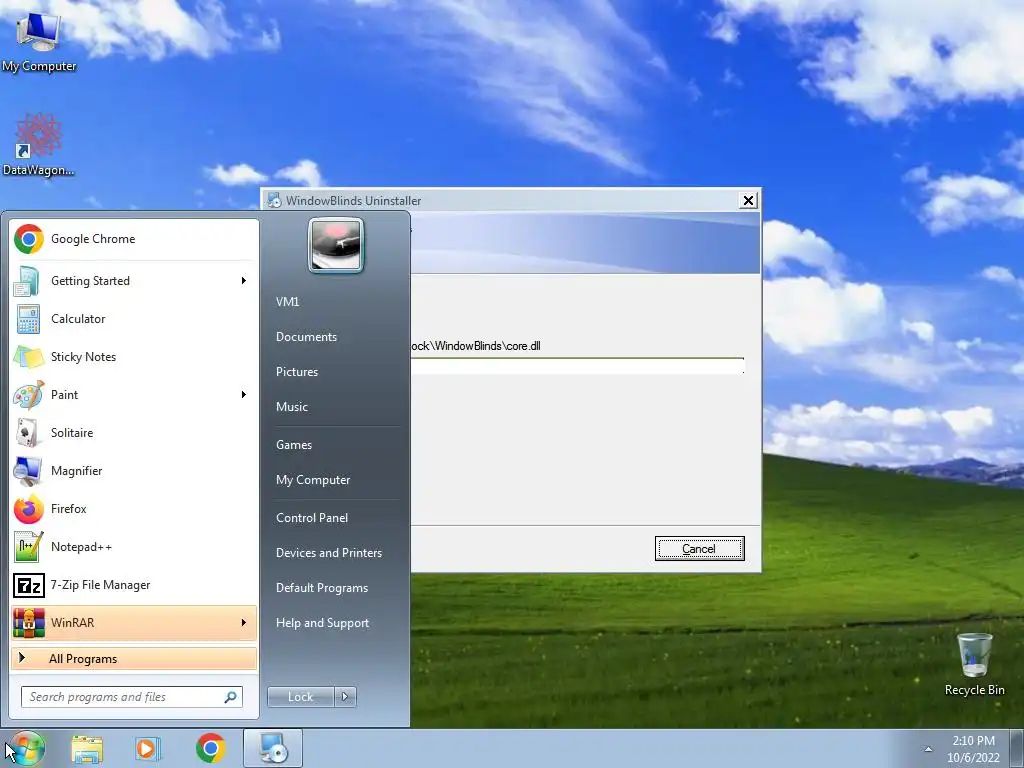The height and width of the screenshot is (768, 1024).
Task: Open Devices and Printers
Action: [328, 553]
